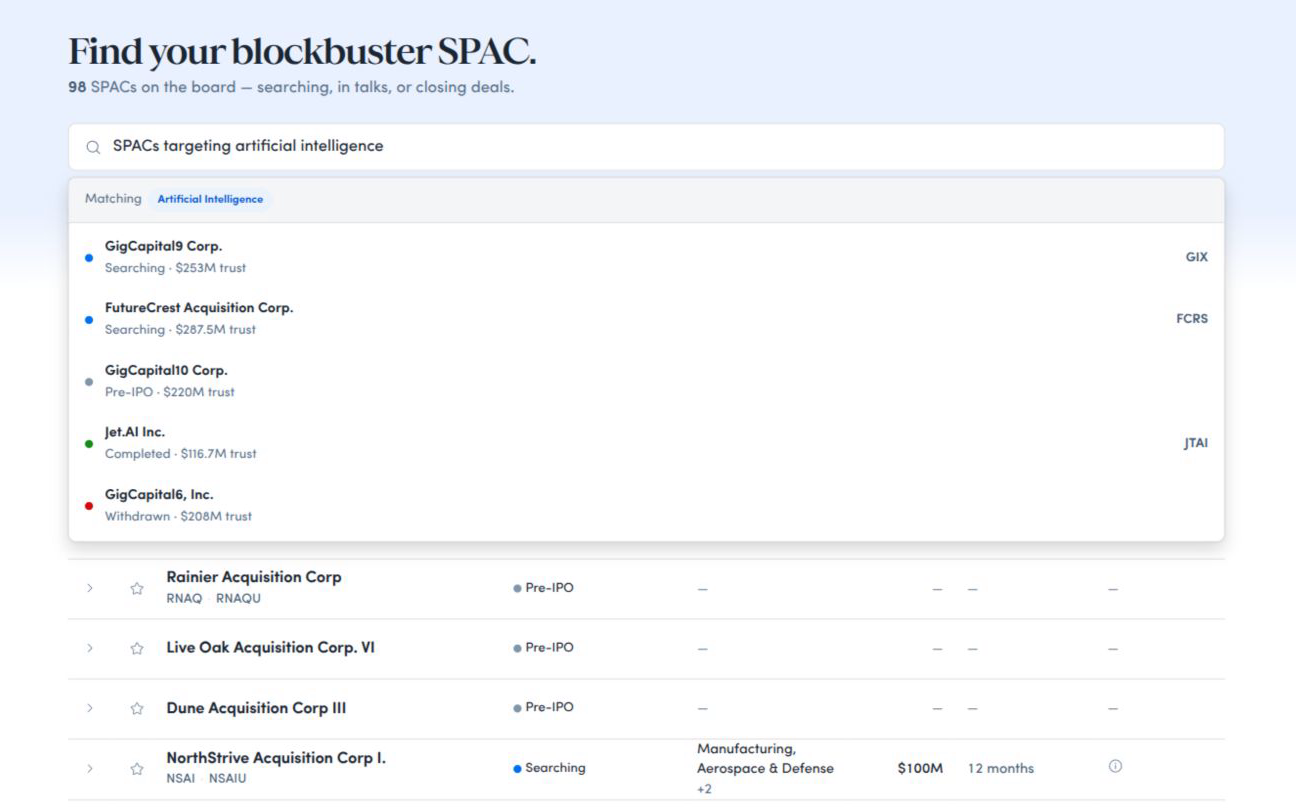1296x810 pixels.
Task: Click the RNAQU ticker under Rainier
Action: pos(239,598)
